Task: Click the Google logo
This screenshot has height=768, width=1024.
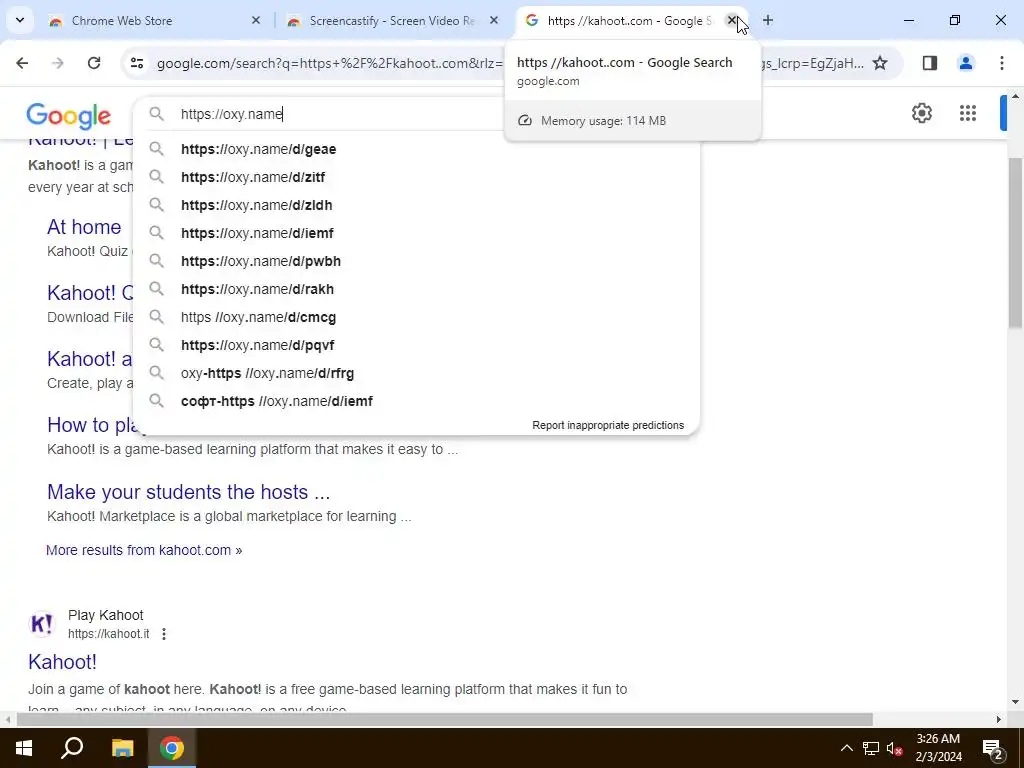Action: tap(69, 116)
